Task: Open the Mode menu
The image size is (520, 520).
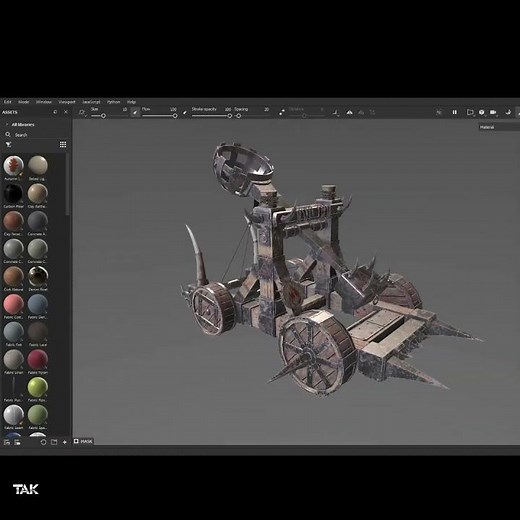Action: pos(24,102)
